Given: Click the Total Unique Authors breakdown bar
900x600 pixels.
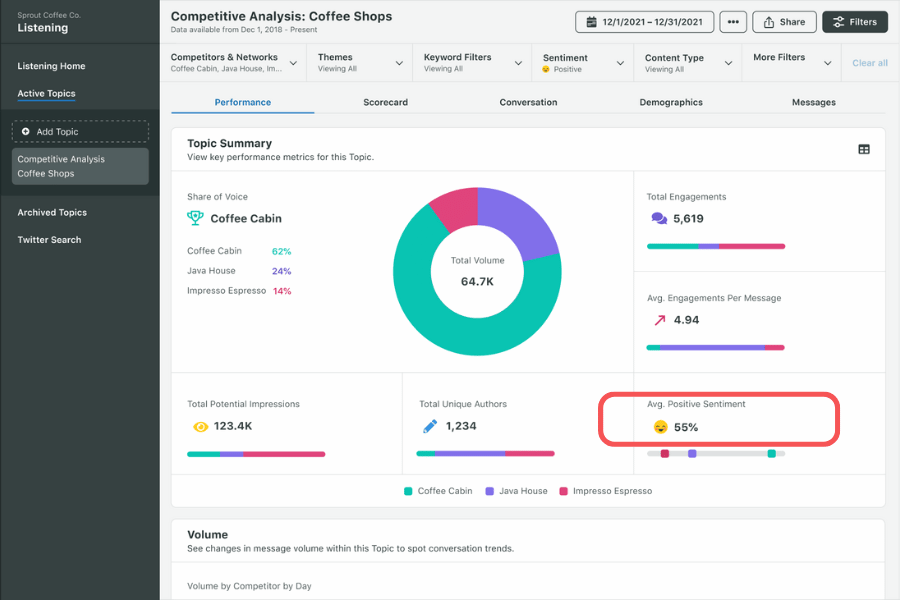Looking at the screenshot, I should [x=486, y=454].
